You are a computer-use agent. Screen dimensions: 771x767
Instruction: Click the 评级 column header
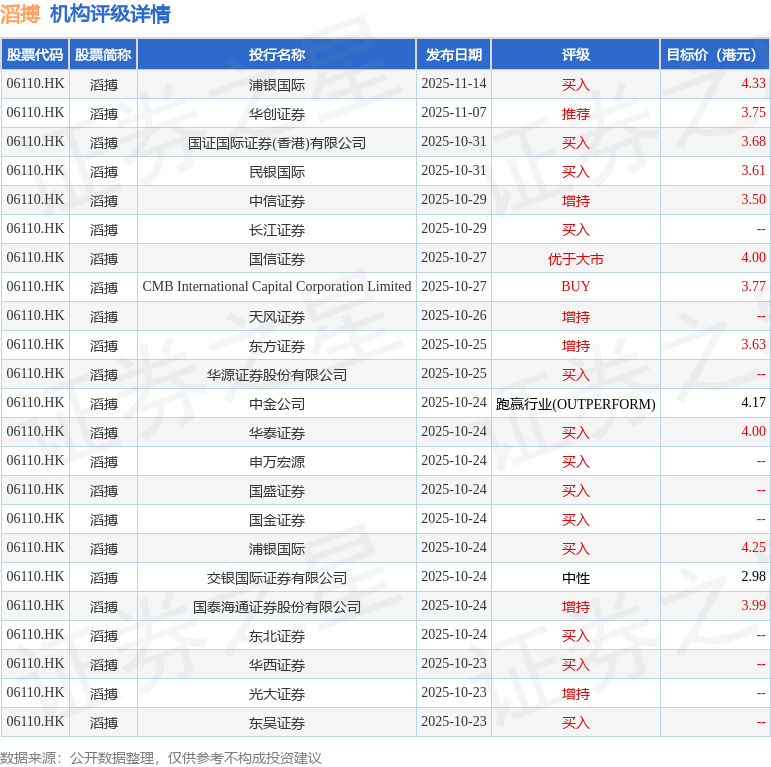575,55
